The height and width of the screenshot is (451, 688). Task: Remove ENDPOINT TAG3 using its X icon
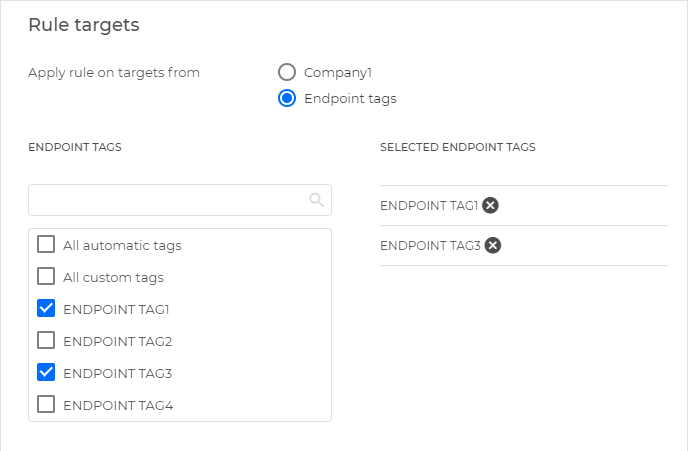(x=492, y=245)
